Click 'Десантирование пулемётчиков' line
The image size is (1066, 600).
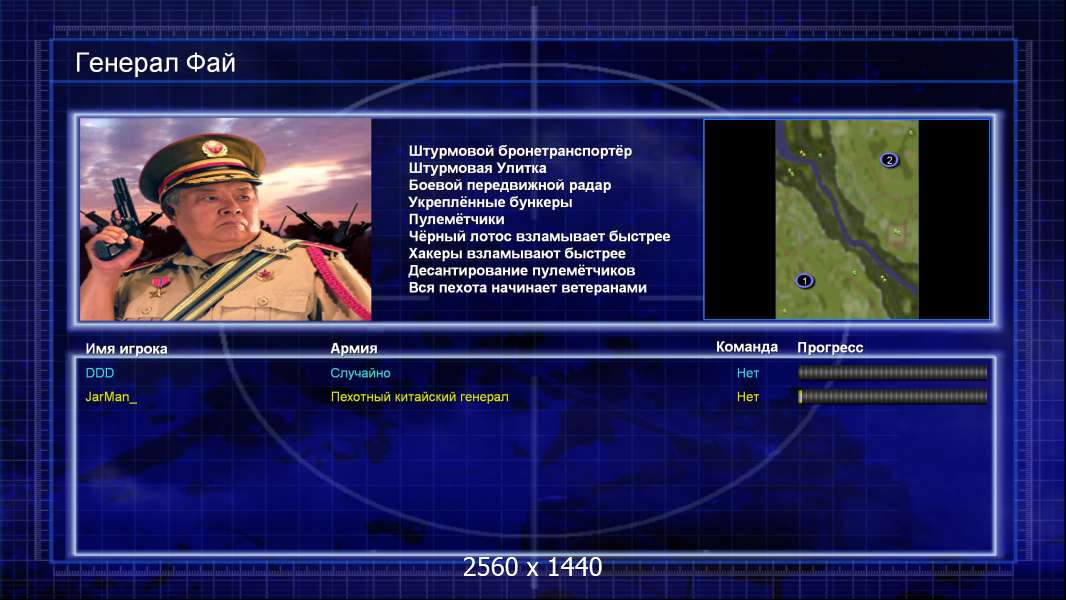click(x=521, y=270)
